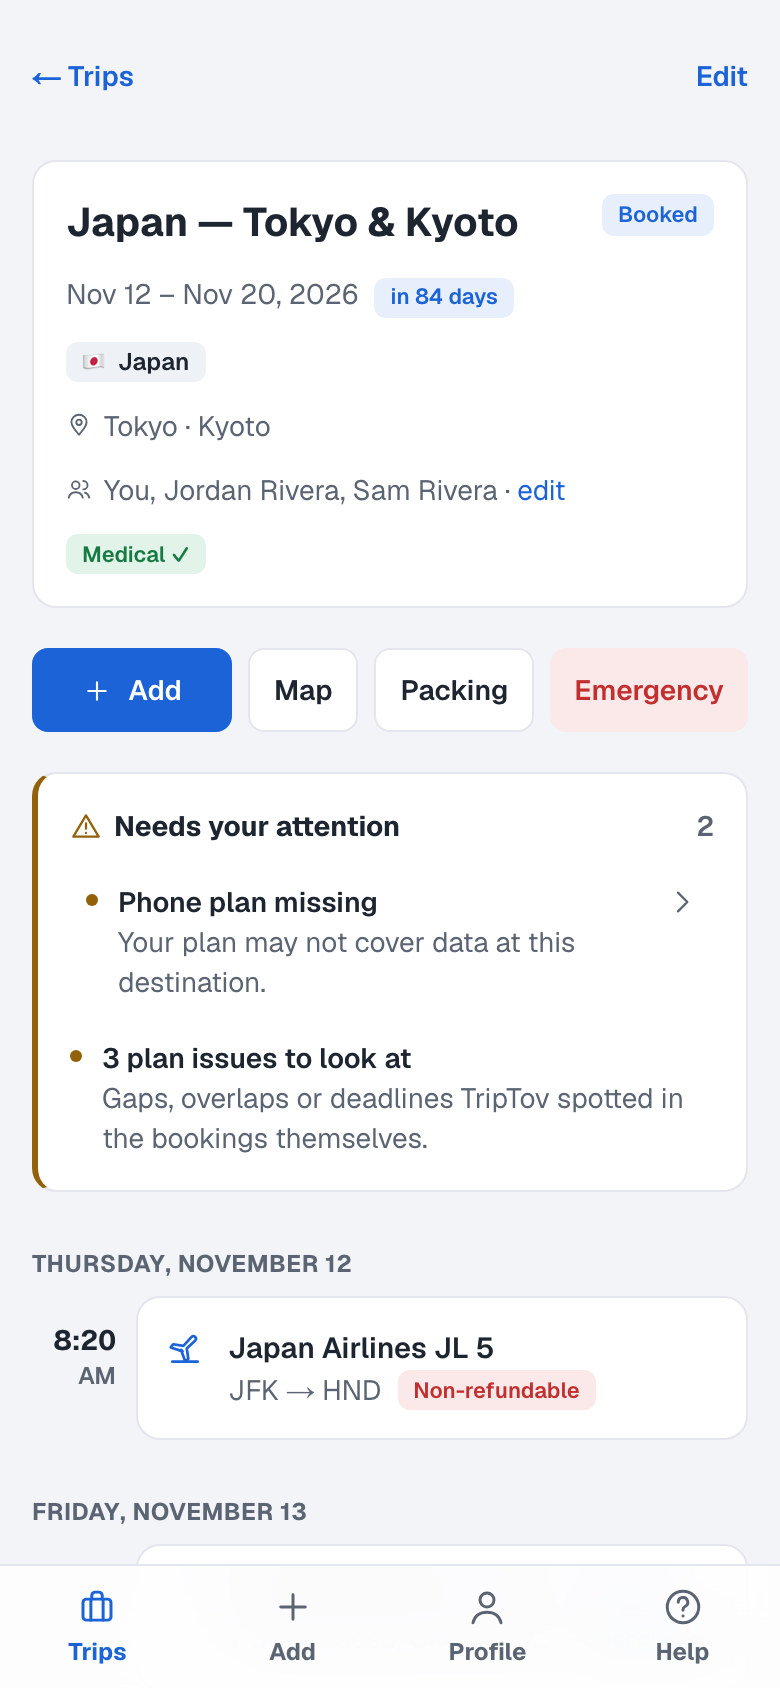Tap the red Emergency button

(649, 690)
